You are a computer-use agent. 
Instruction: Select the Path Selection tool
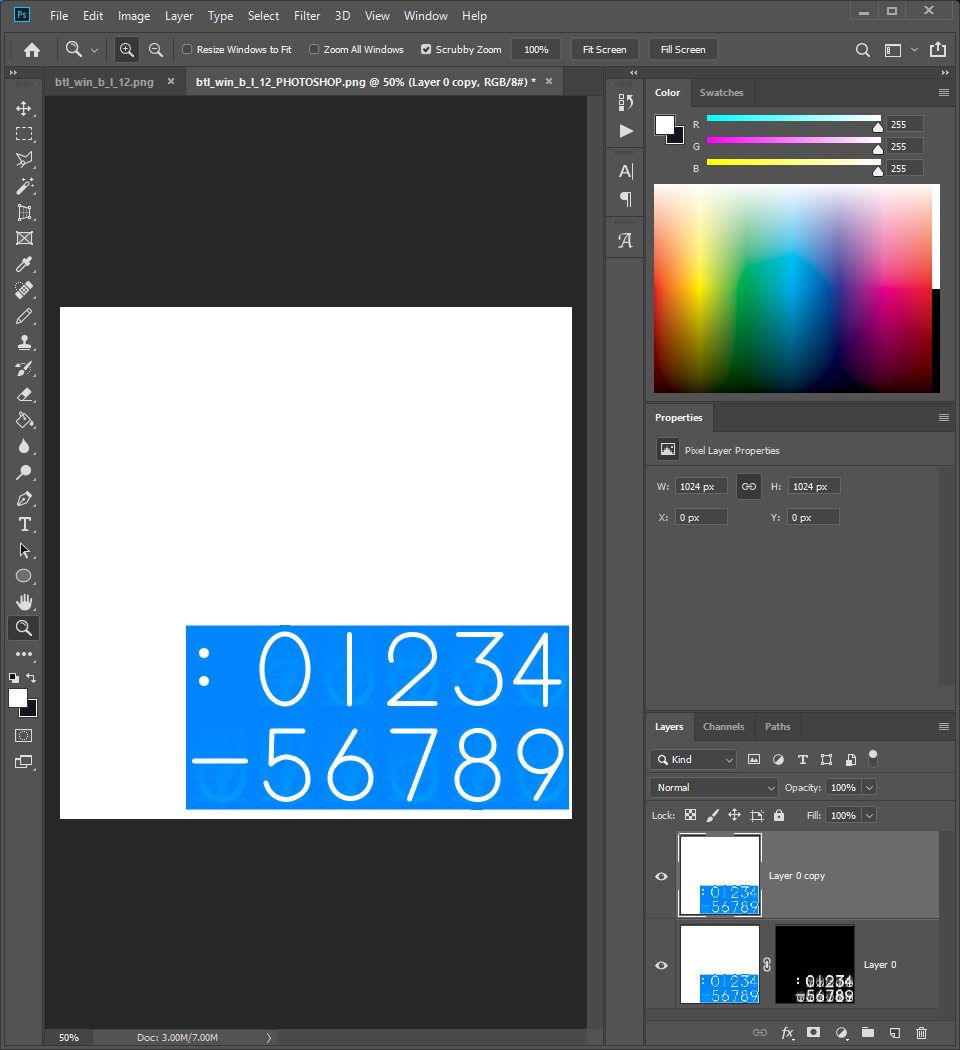24,550
